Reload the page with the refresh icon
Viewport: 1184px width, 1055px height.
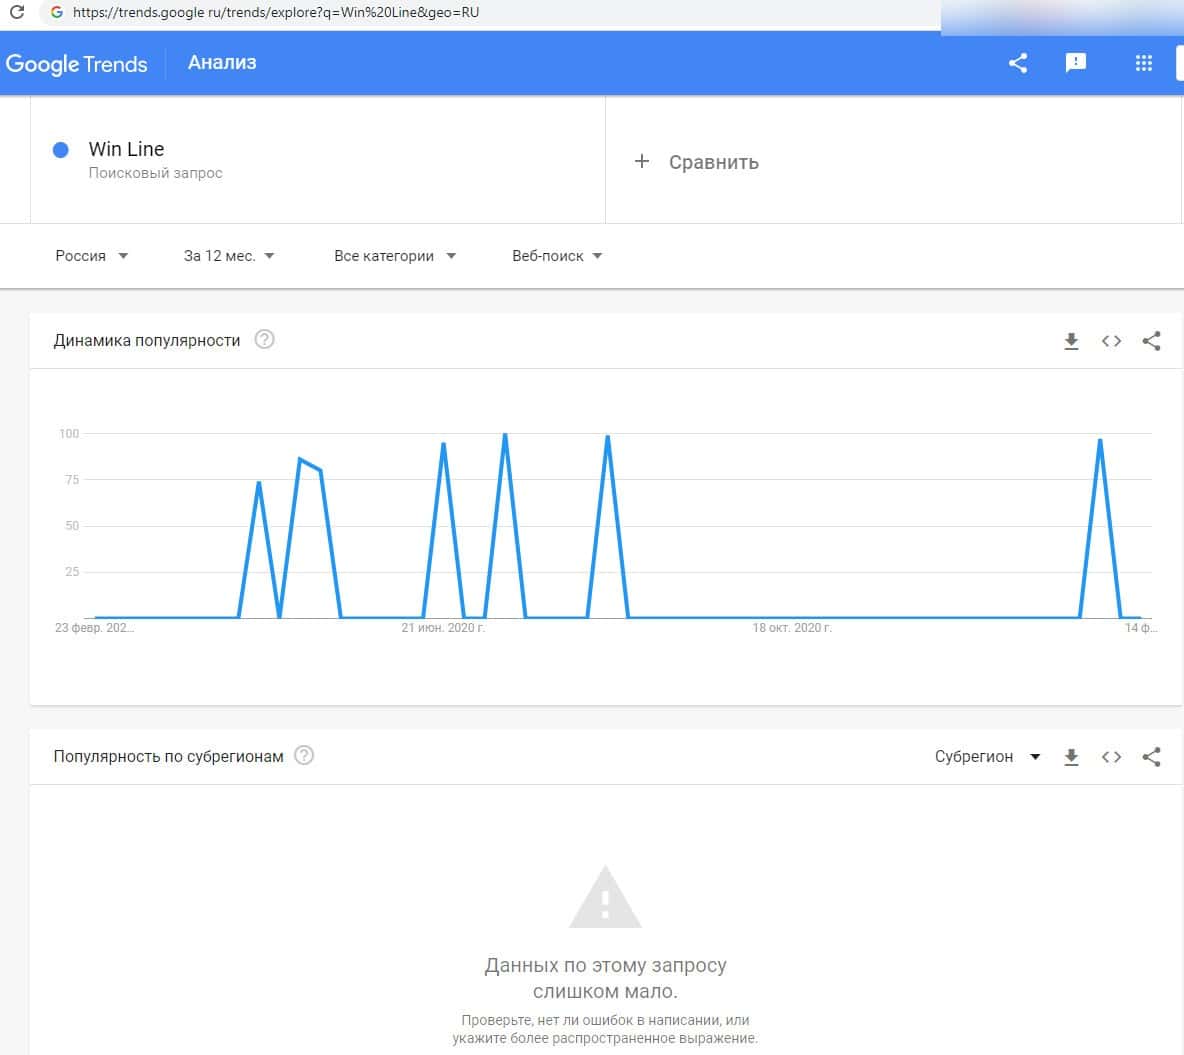click(x=17, y=12)
